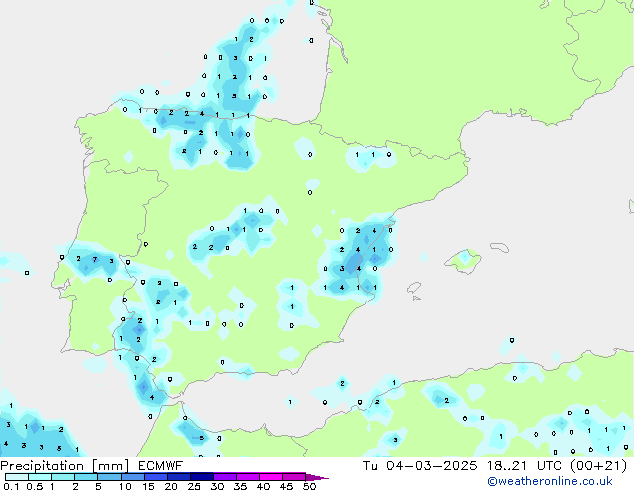This screenshot has height=490, width=634.
Task: Click the Mallorca island on the map
Action: (x=463, y=261)
